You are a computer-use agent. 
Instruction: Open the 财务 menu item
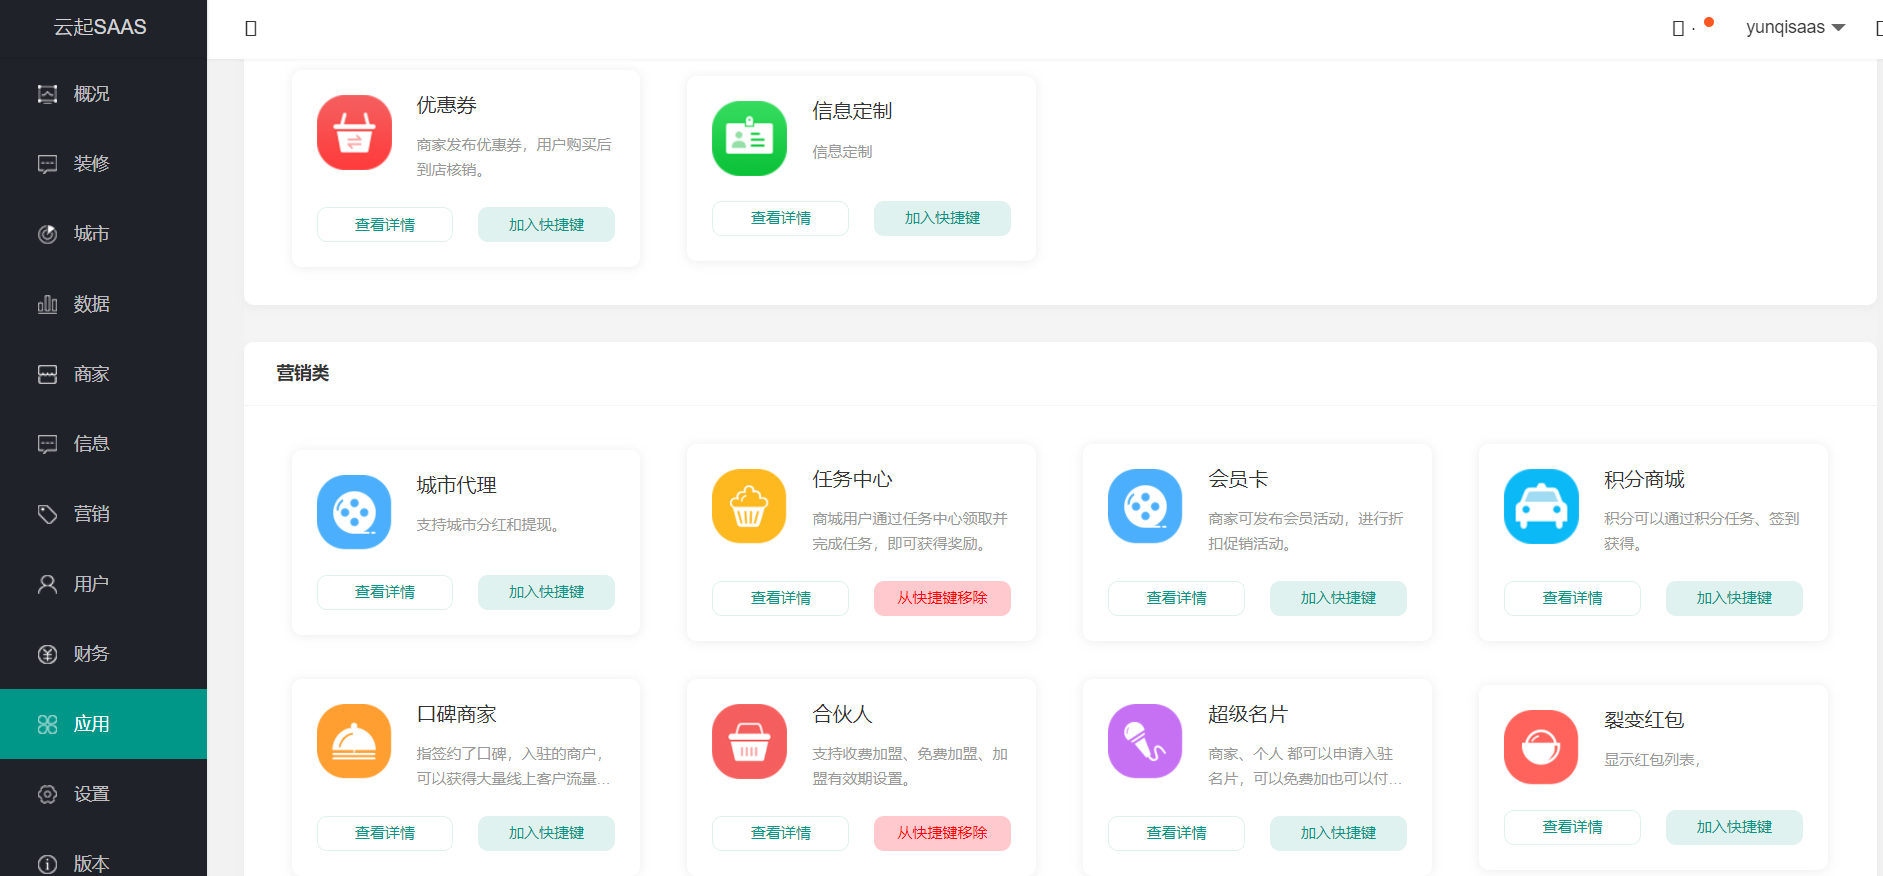tap(103, 654)
